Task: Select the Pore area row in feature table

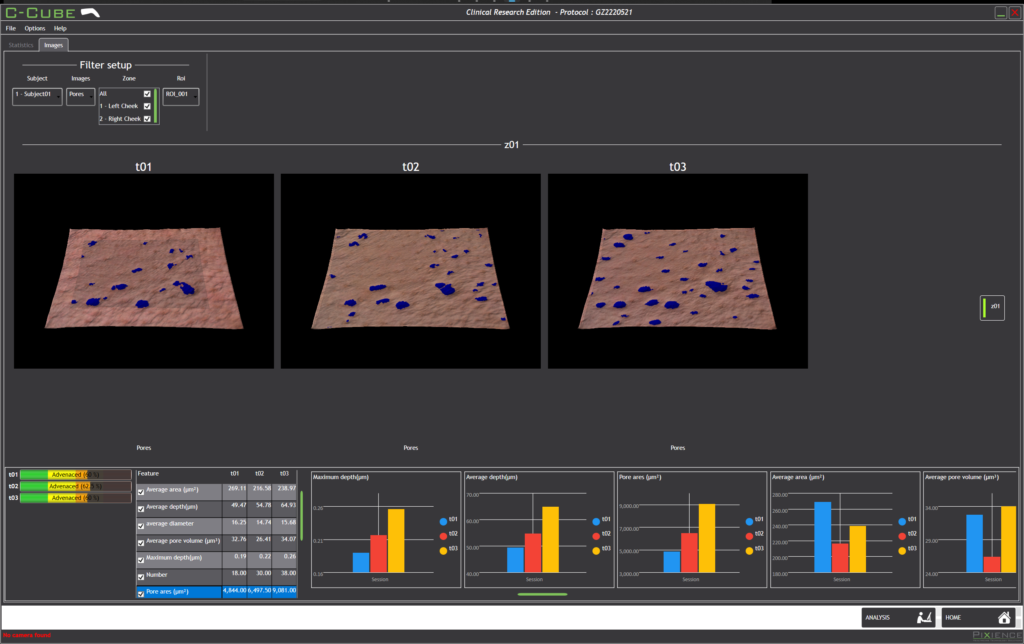Action: tap(180, 593)
